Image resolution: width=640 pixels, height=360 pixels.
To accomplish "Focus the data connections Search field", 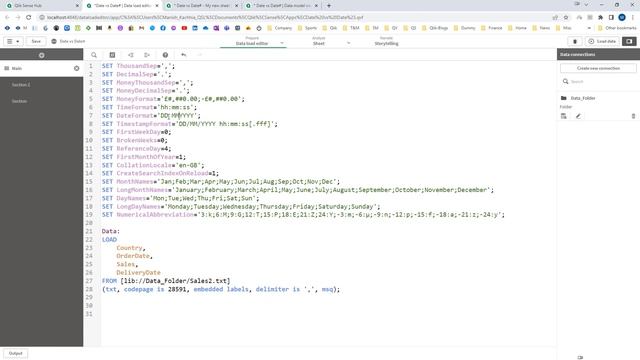I will tap(598, 82).
